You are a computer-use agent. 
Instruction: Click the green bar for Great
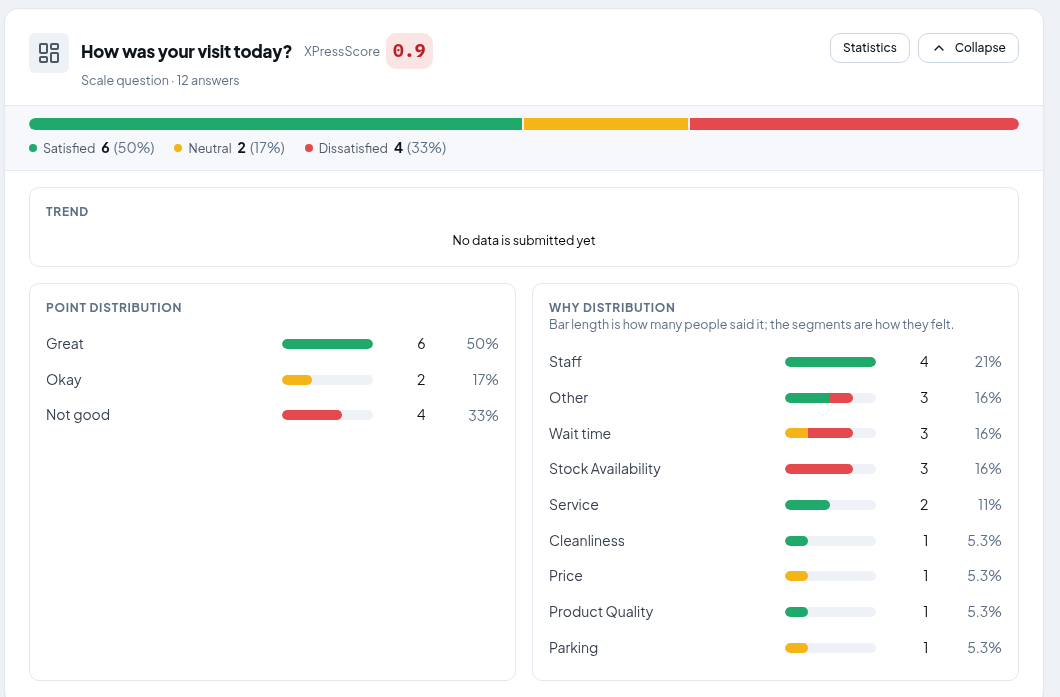327,344
